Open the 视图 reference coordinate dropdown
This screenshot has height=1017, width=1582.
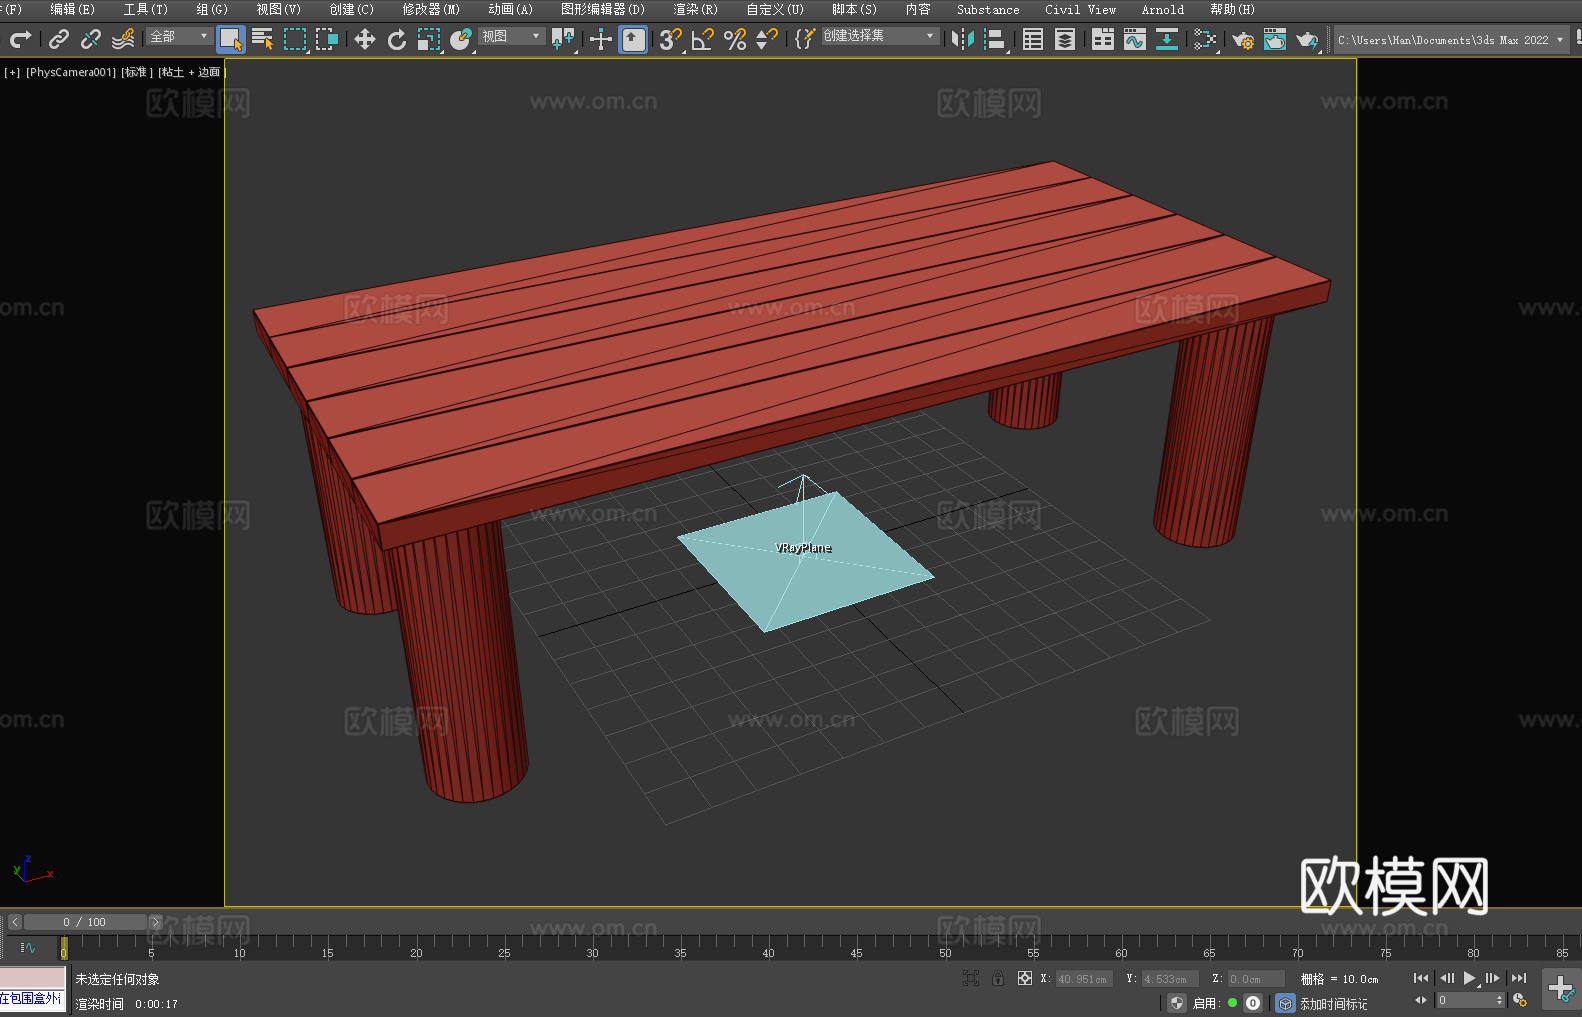512,36
